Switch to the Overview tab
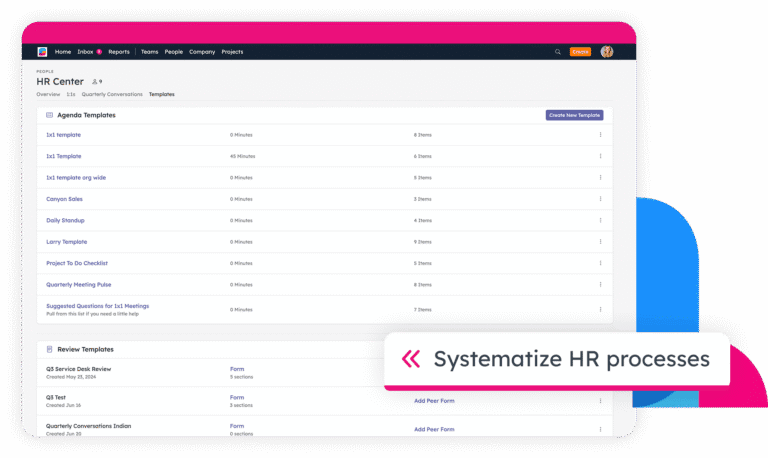Viewport: 768px width, 458px height. [x=48, y=94]
